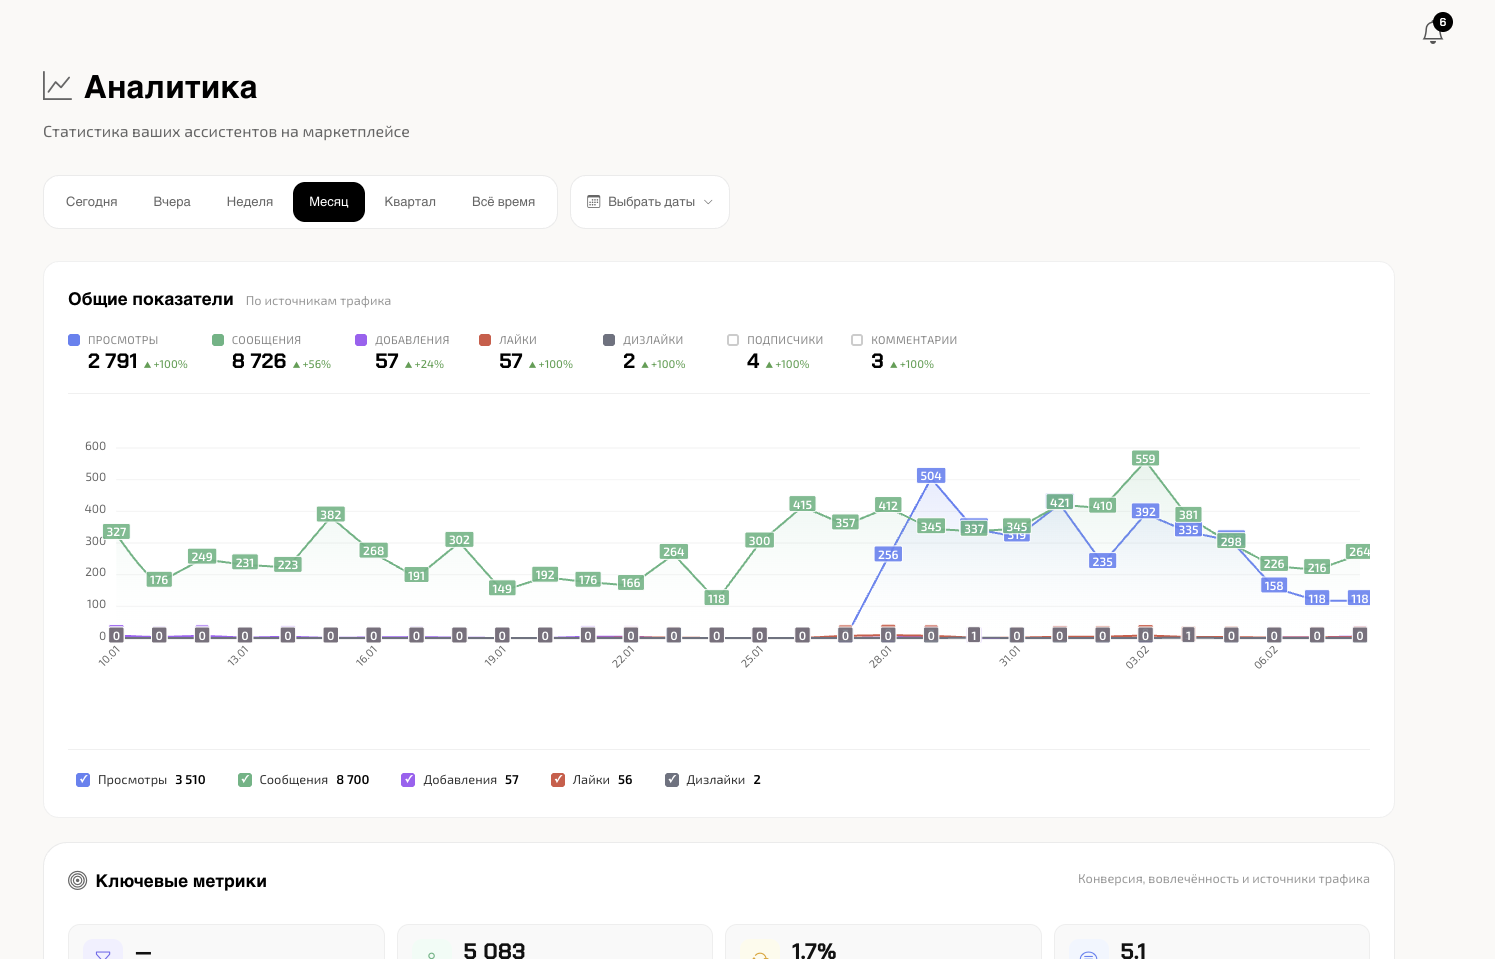Enable the Подписчики metric checkbox
1495x959 pixels.
733,340
